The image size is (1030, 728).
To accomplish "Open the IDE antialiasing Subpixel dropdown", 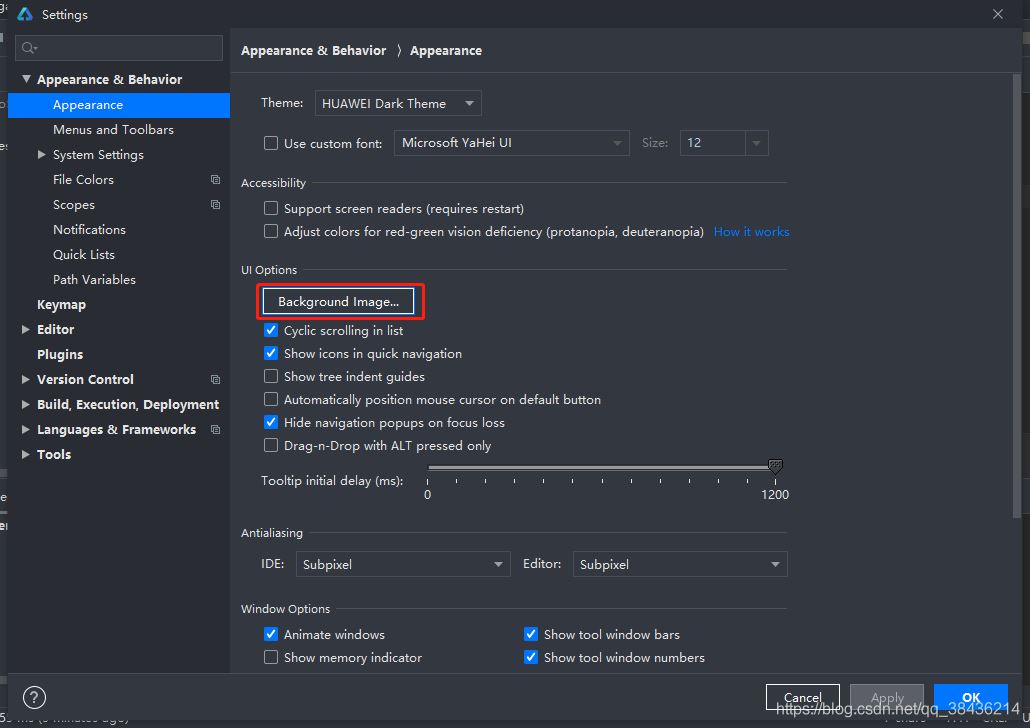I will (403, 564).
